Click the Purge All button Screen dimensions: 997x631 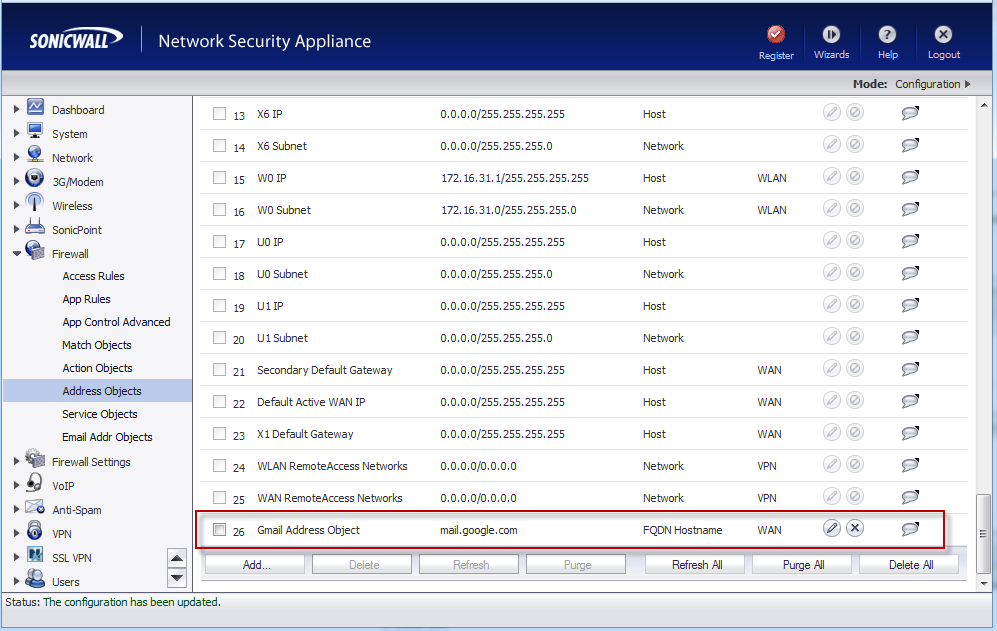click(802, 564)
